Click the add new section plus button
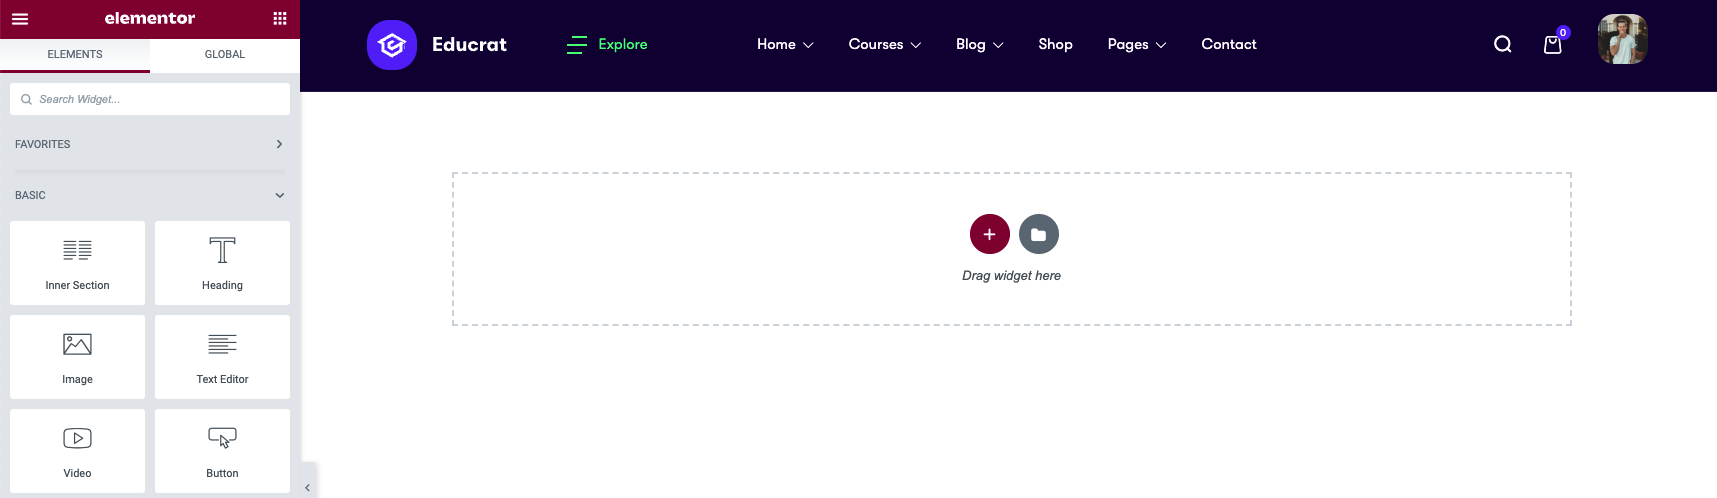 [989, 234]
